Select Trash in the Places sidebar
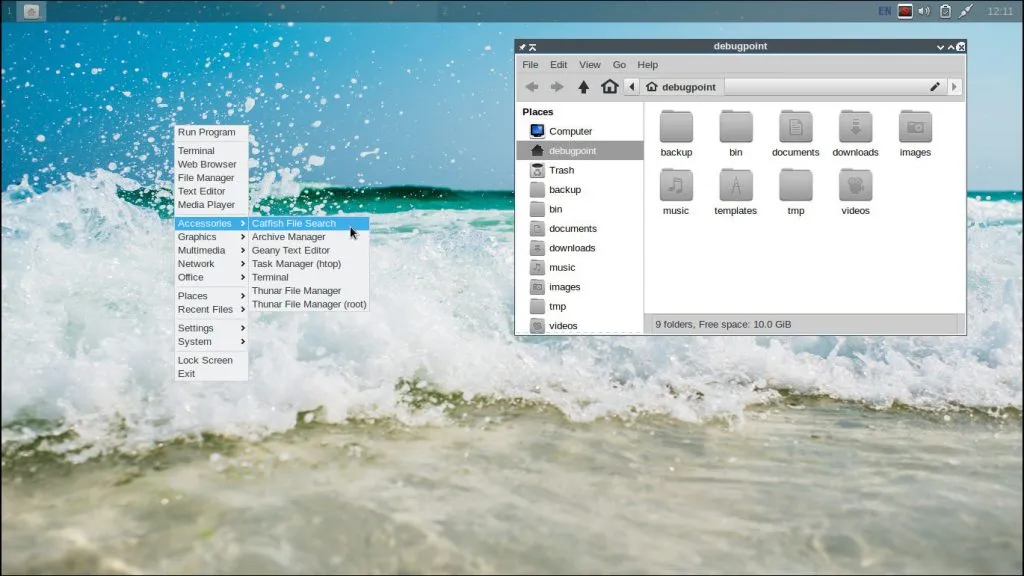 pyautogui.click(x=560, y=170)
